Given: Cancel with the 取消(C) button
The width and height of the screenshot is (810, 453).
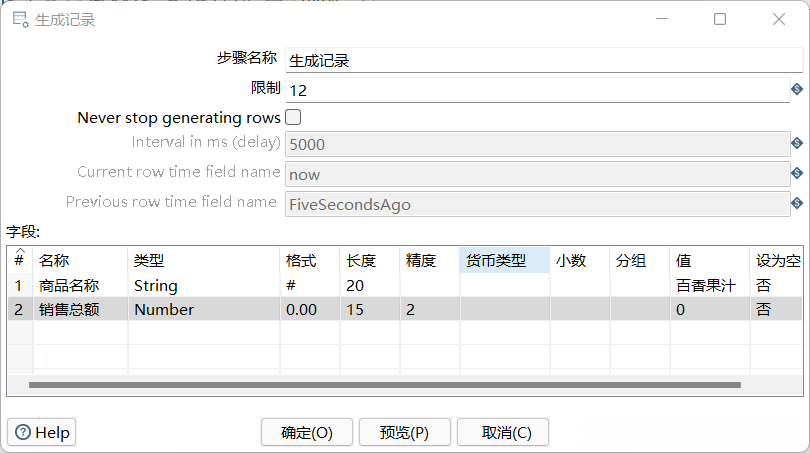Looking at the screenshot, I should (x=503, y=432).
